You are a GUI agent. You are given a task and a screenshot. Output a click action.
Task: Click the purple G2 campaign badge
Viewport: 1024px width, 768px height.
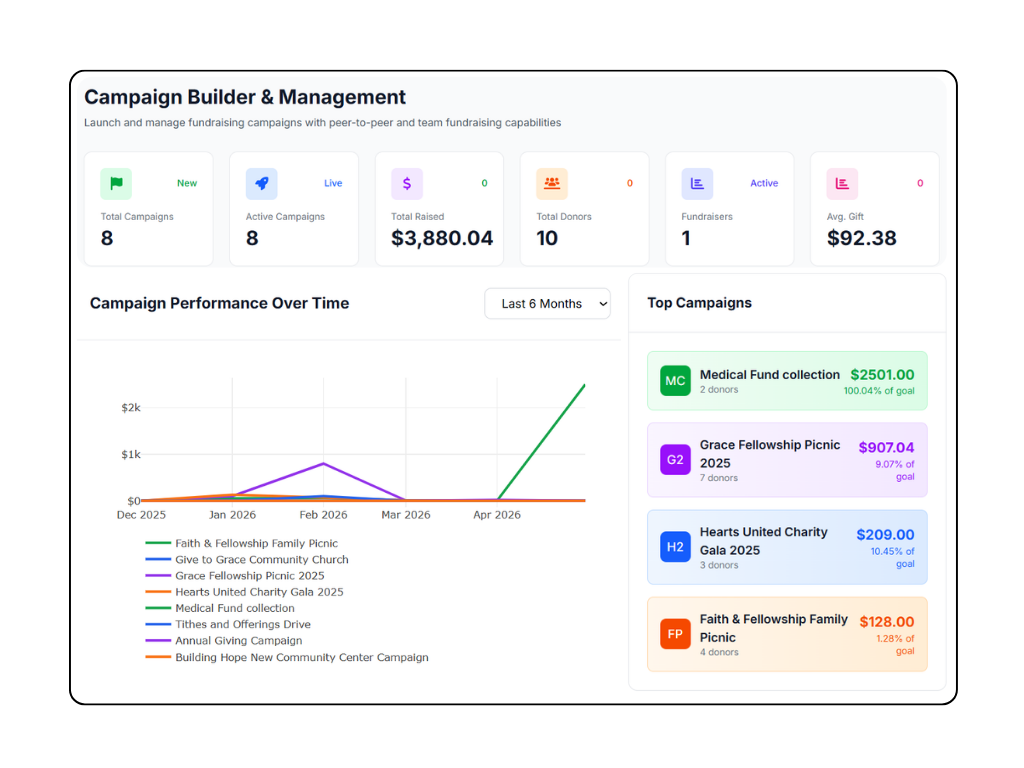tap(675, 460)
